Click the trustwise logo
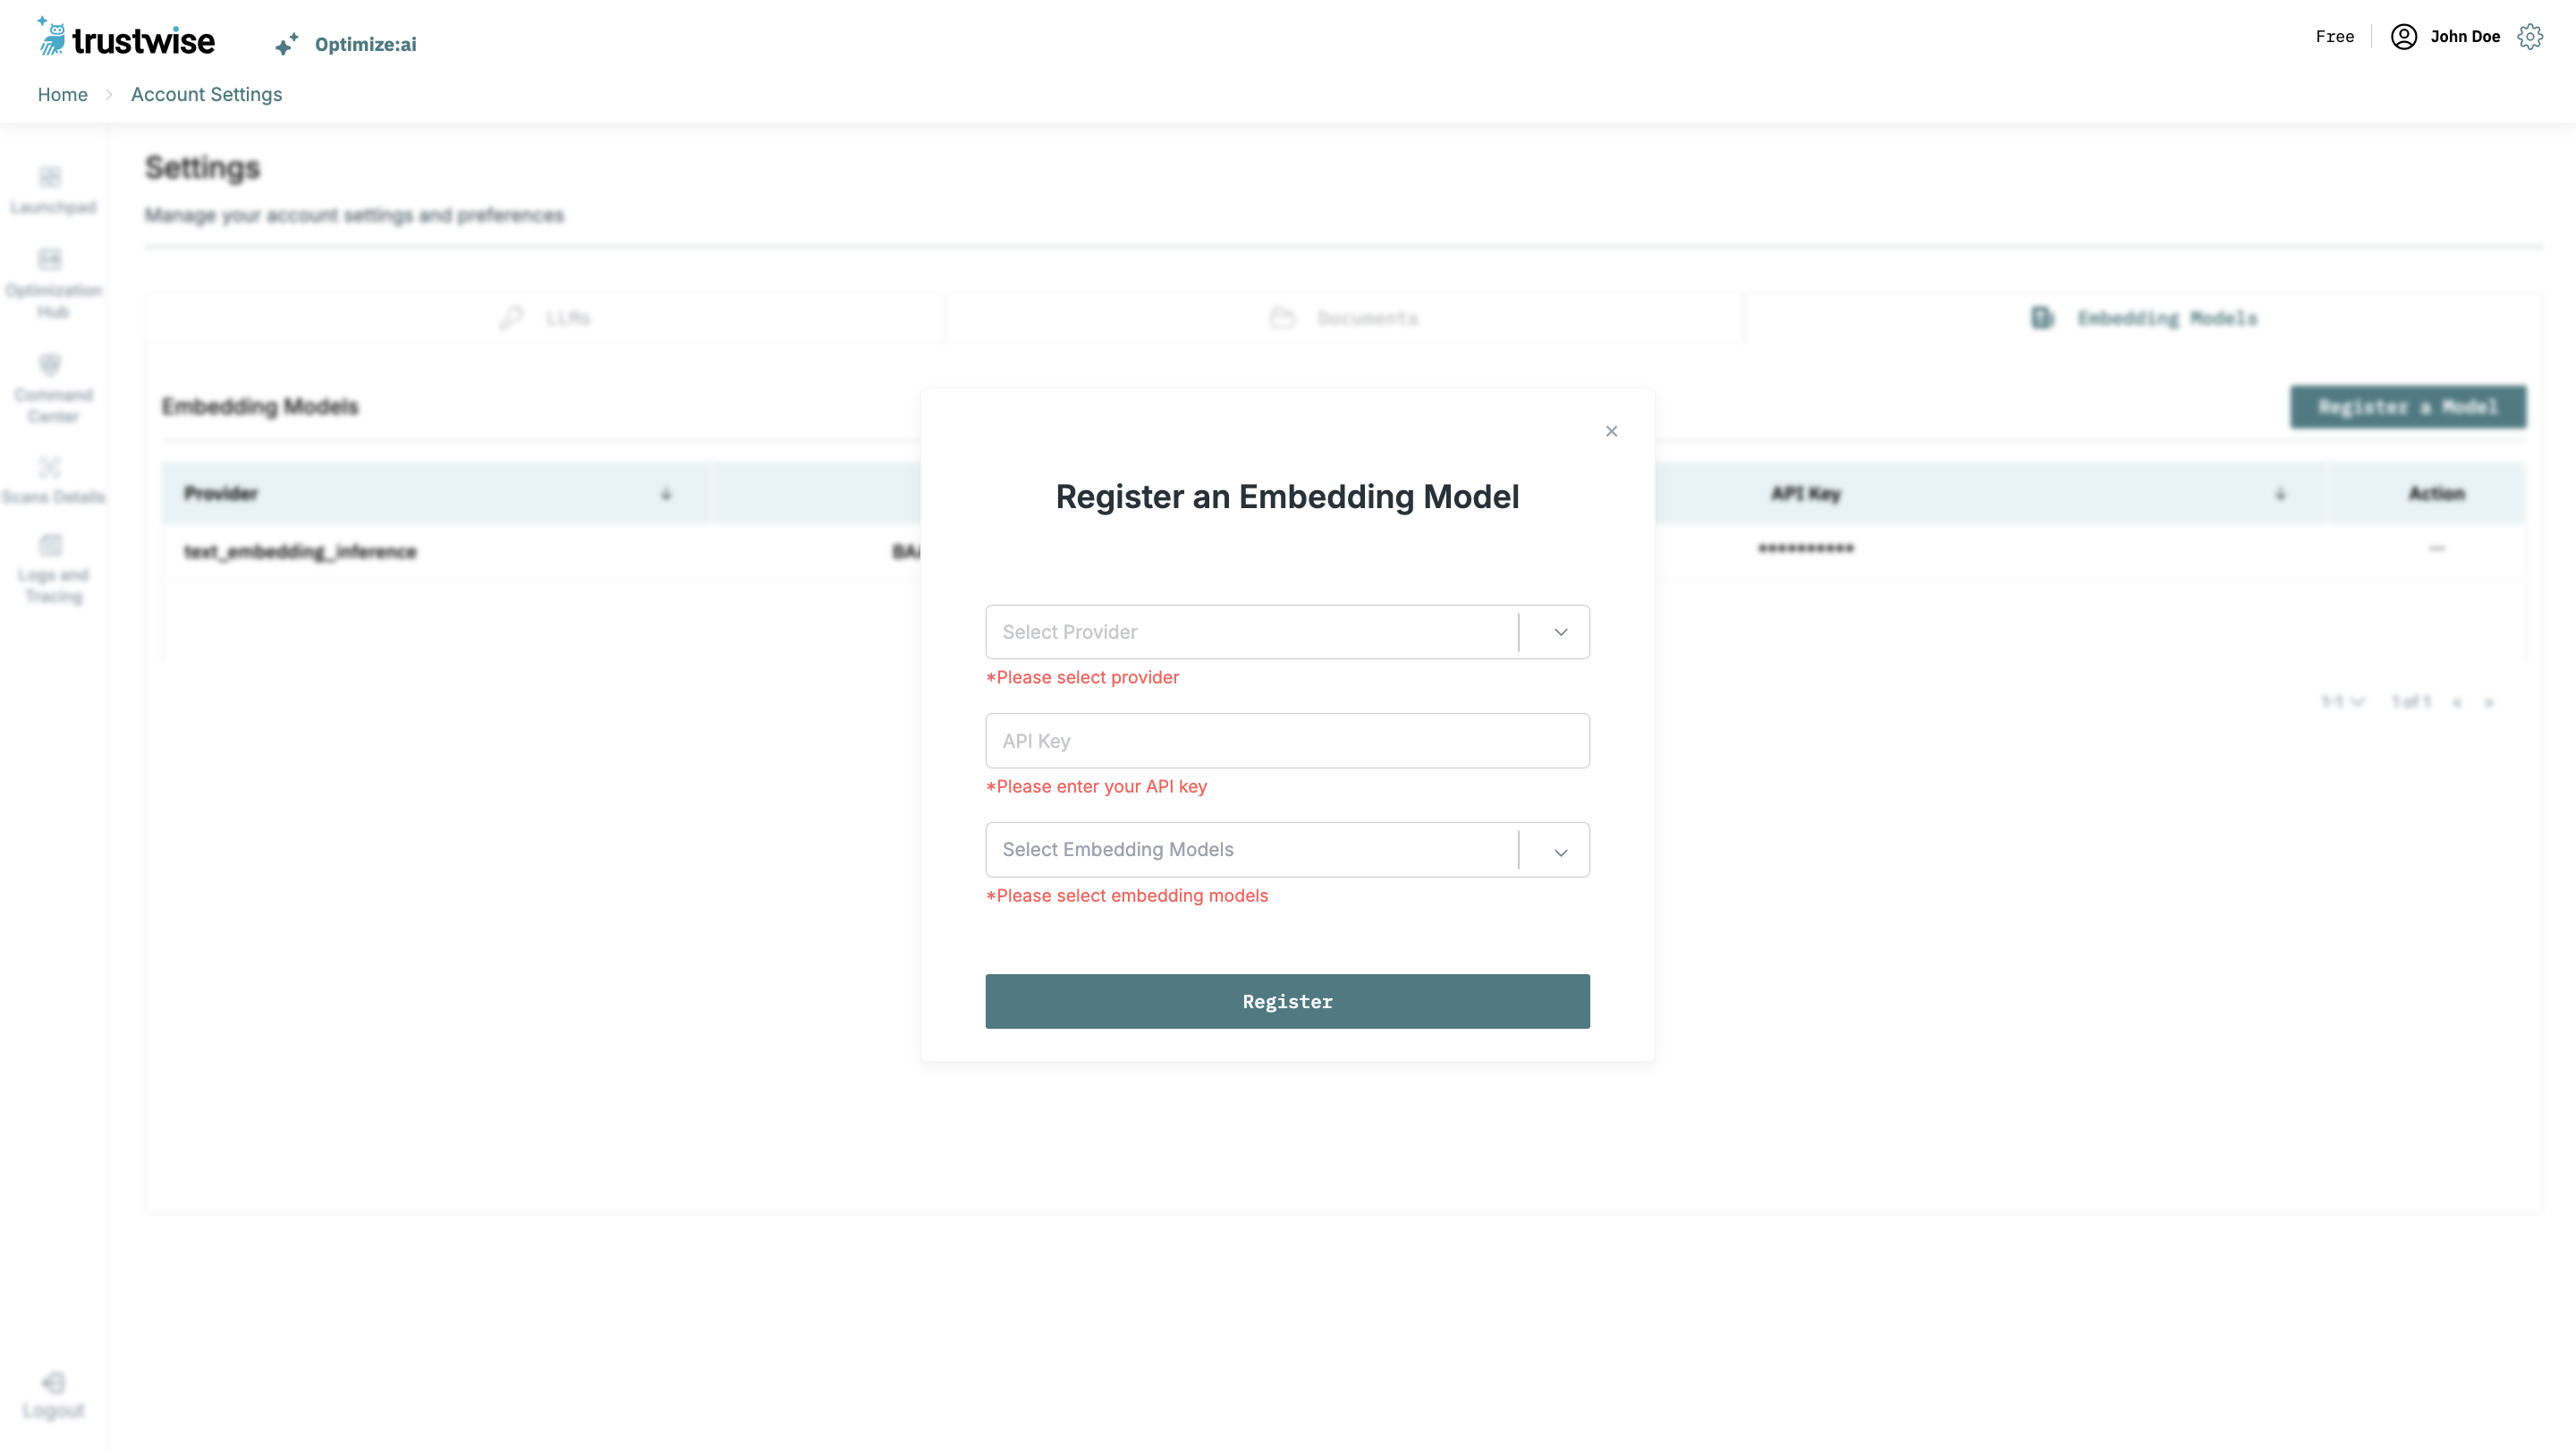 click(x=126, y=38)
